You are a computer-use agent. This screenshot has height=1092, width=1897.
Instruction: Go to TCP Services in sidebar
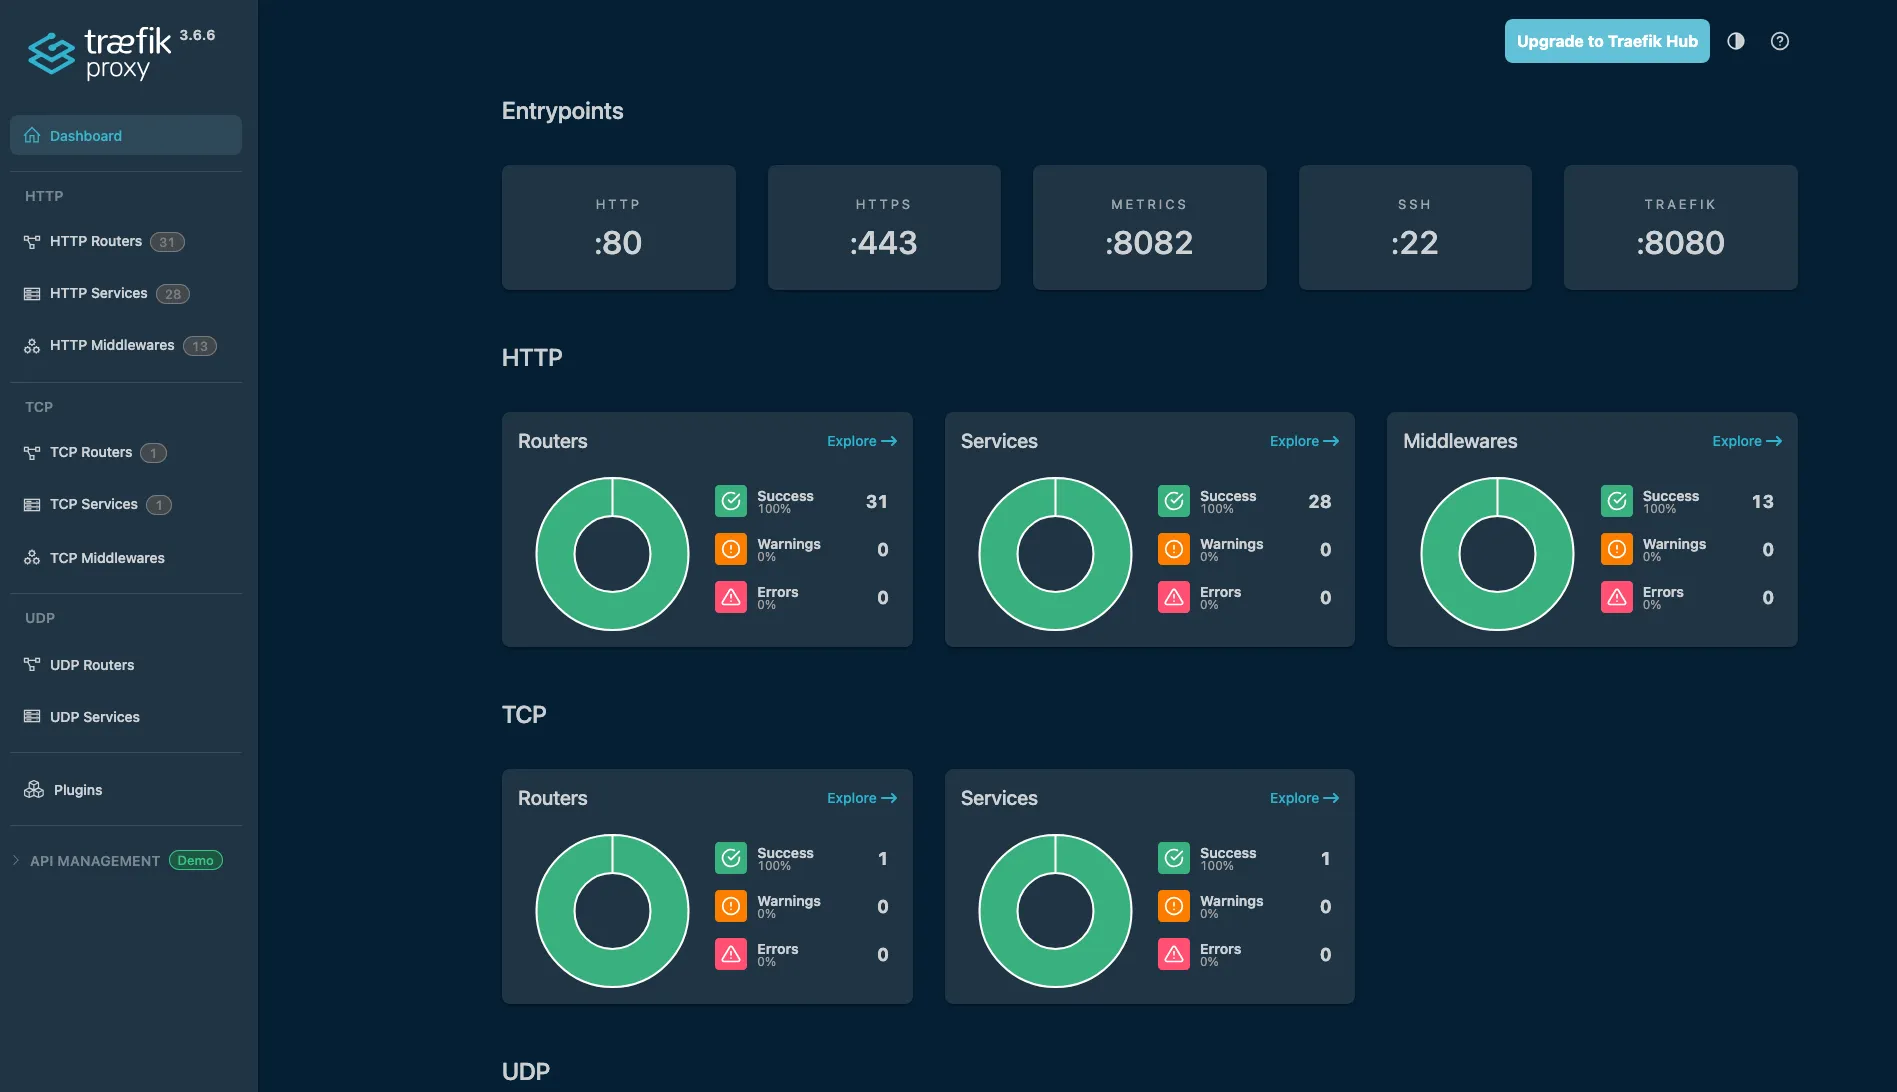pos(94,505)
